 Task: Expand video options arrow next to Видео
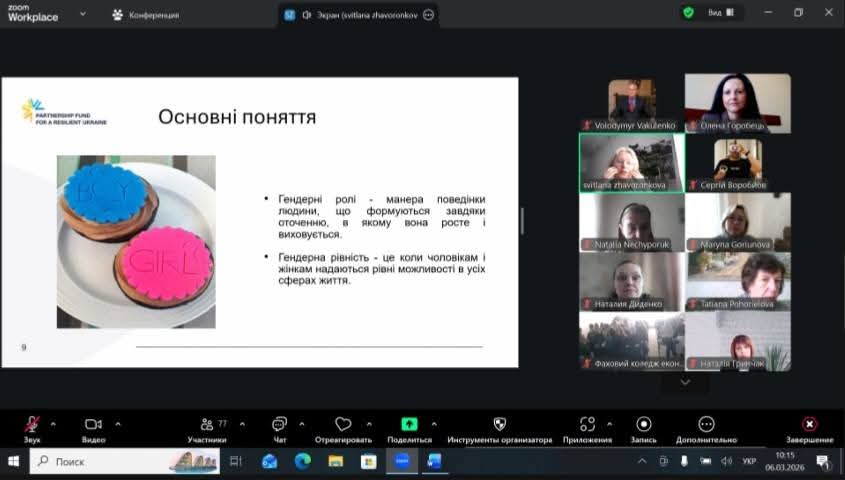[x=118, y=423]
